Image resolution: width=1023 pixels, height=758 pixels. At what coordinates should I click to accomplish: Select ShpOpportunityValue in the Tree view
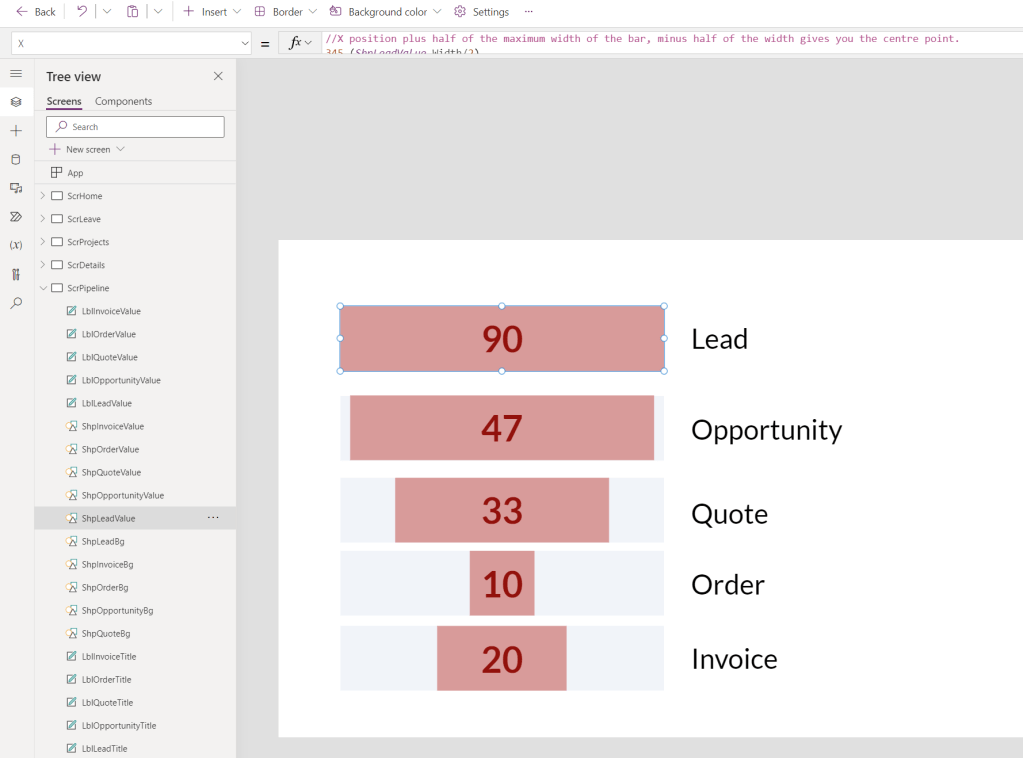125,494
